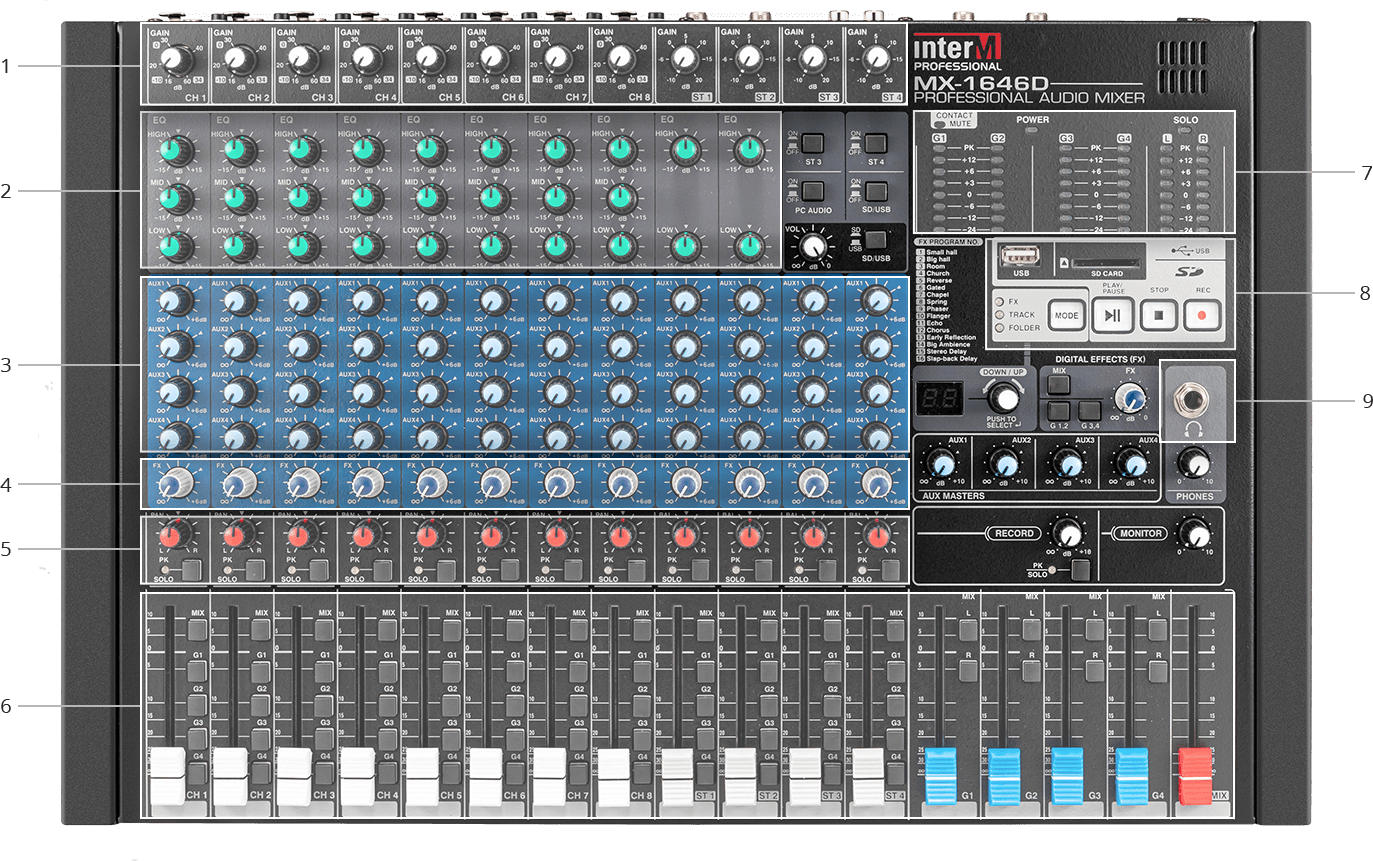The width and height of the screenshot is (1373, 861).
Task: Click the FX indicator LED beside MODE
Action: tap(997, 301)
